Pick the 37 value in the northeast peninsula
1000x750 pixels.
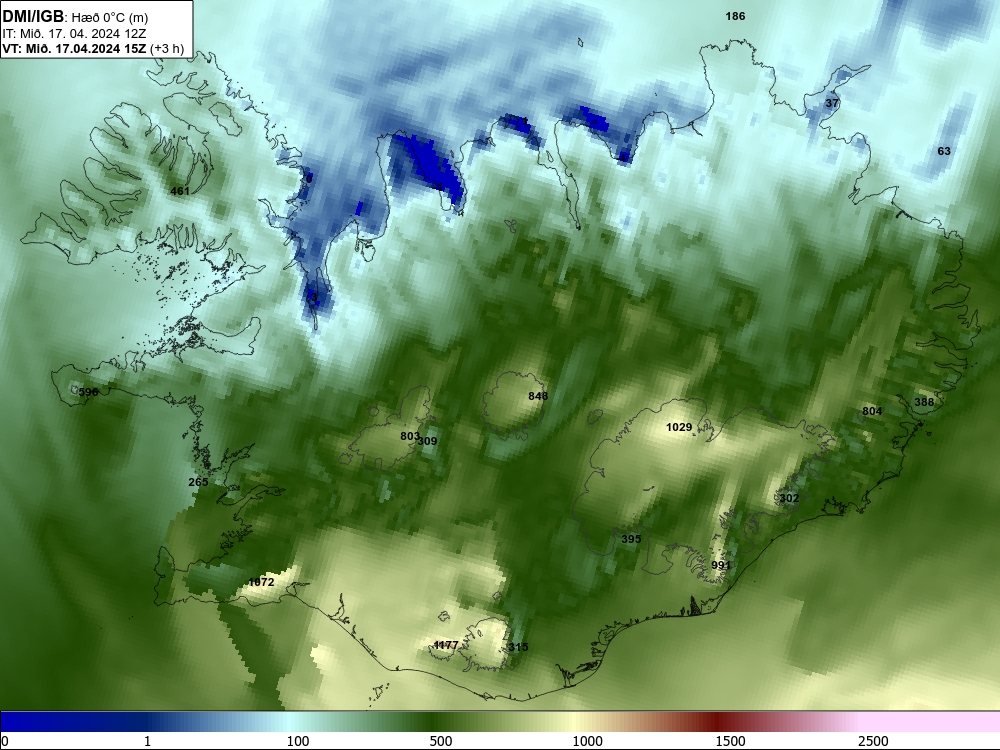click(832, 103)
